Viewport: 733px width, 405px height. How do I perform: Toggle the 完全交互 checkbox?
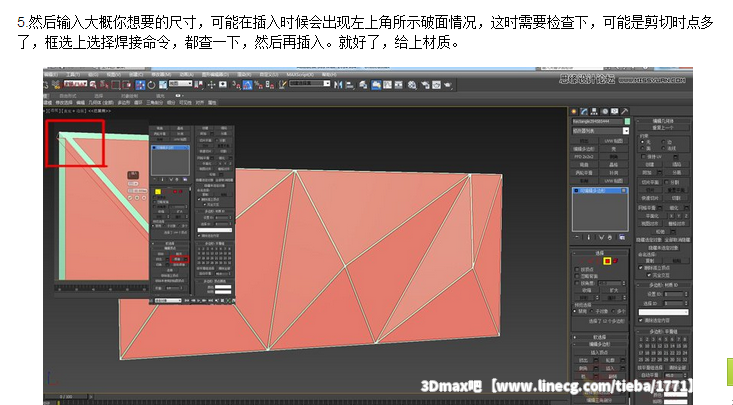(649, 275)
